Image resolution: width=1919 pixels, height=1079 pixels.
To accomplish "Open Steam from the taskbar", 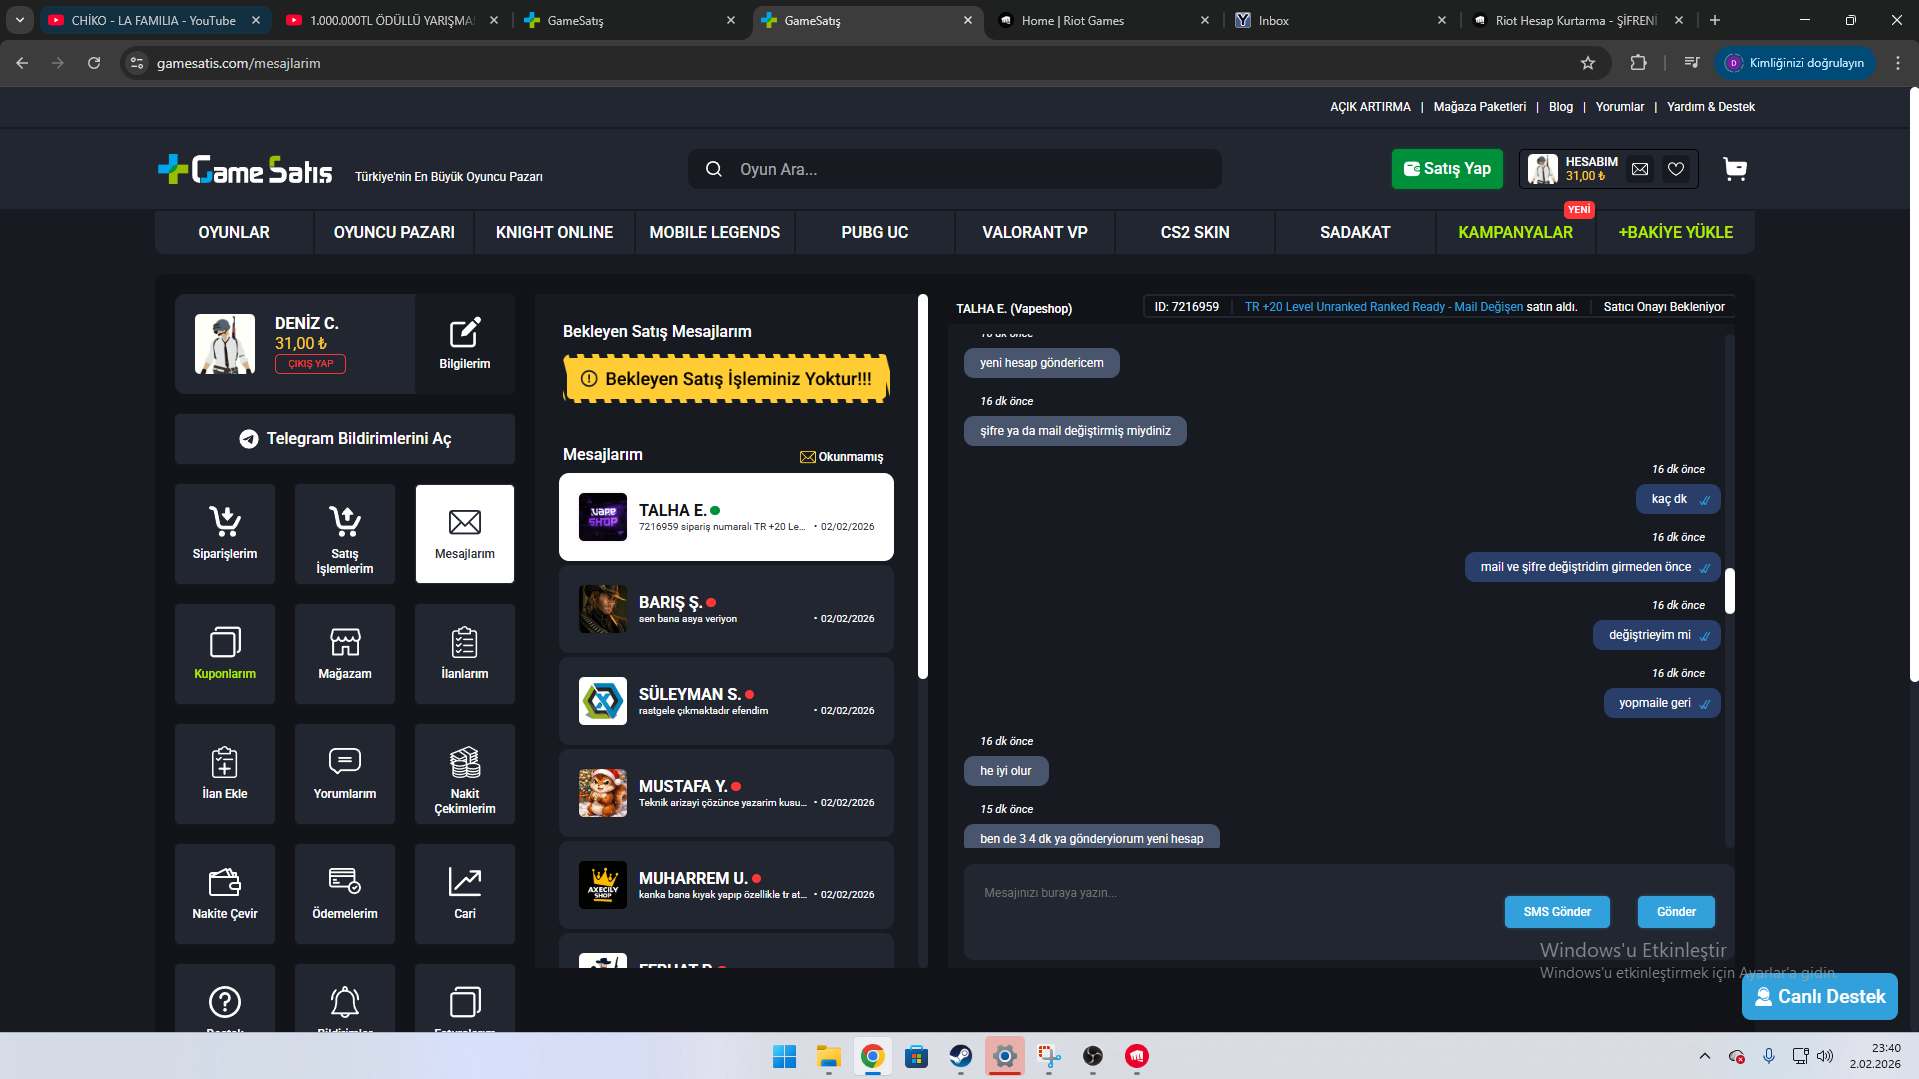I will 961,1056.
